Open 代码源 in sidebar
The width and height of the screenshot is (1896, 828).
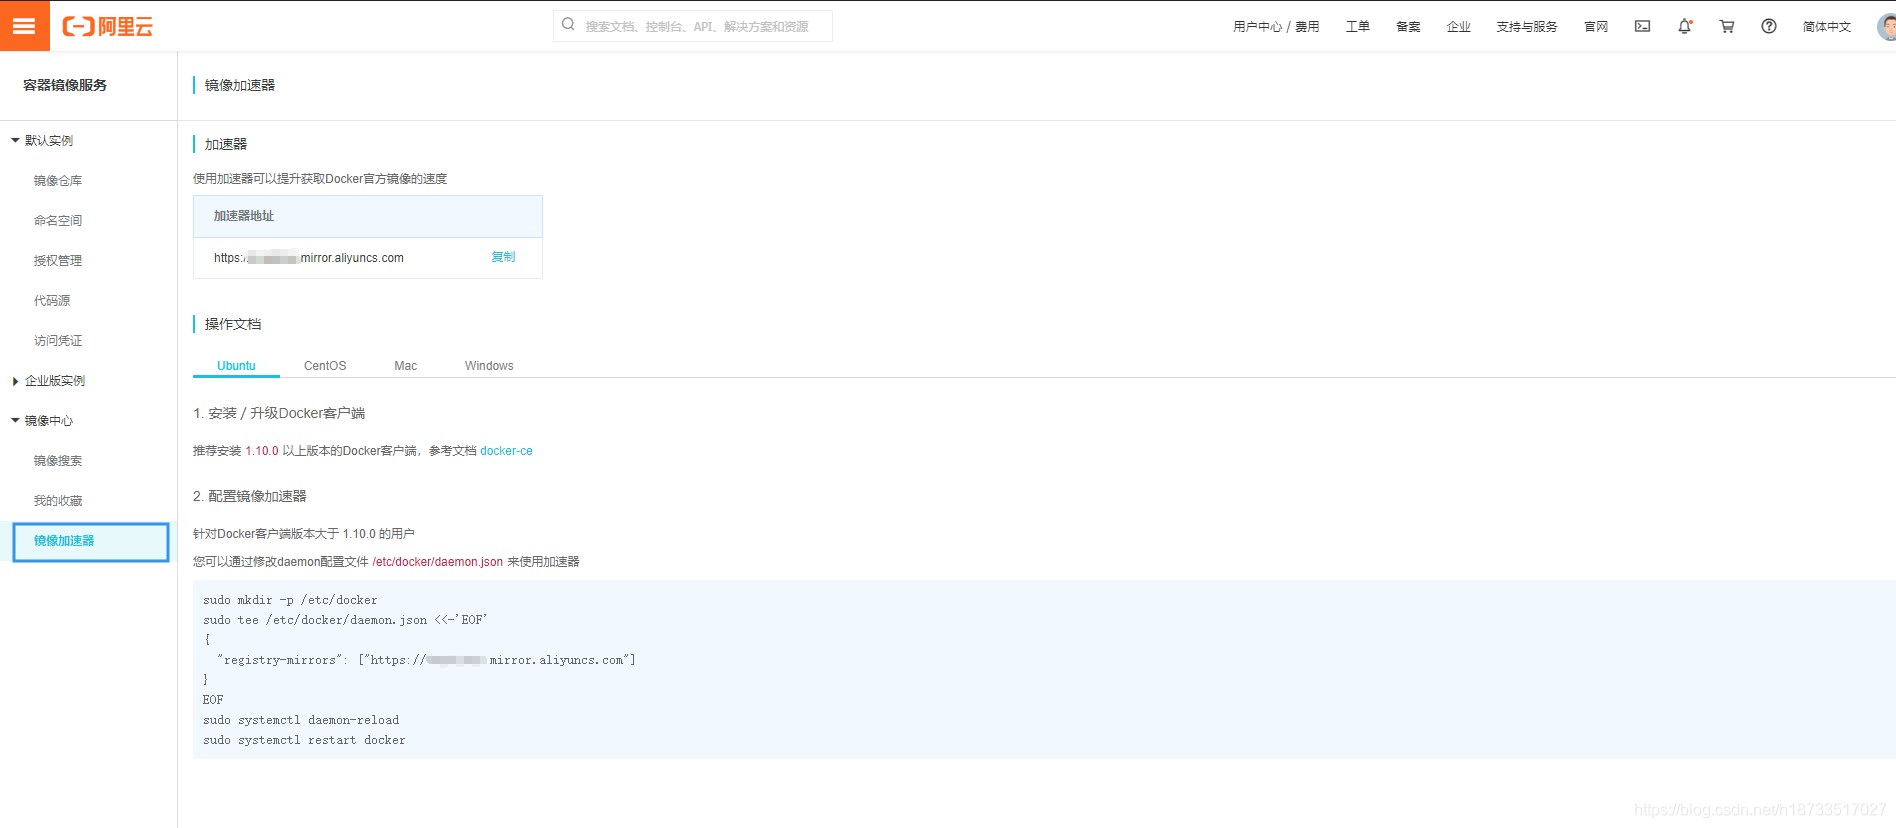(52, 301)
